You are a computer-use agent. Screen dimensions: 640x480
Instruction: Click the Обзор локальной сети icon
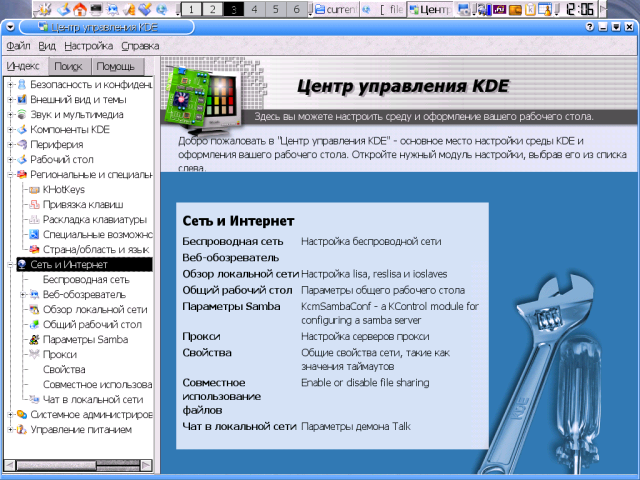tap(35, 309)
